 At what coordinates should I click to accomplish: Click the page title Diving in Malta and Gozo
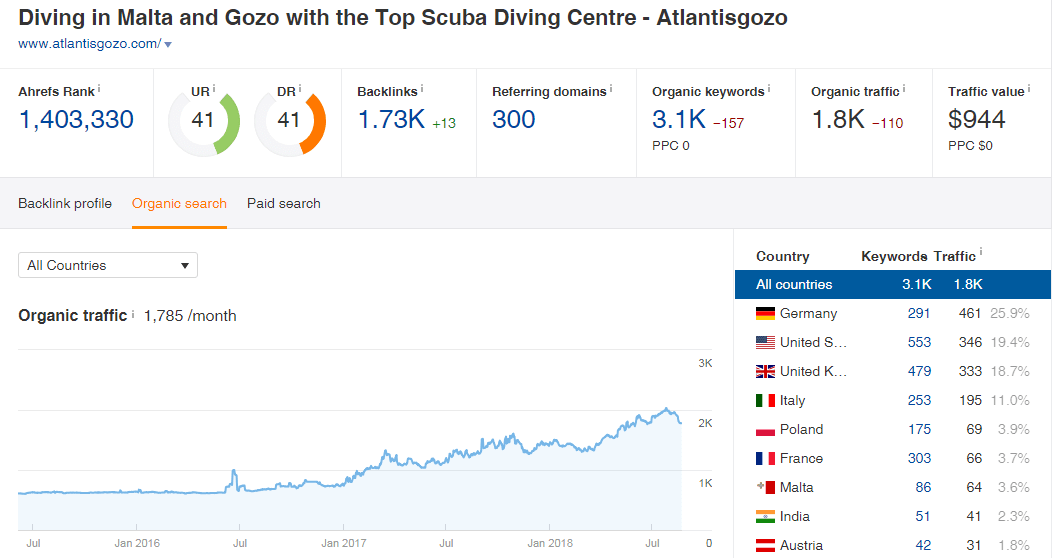pos(402,18)
